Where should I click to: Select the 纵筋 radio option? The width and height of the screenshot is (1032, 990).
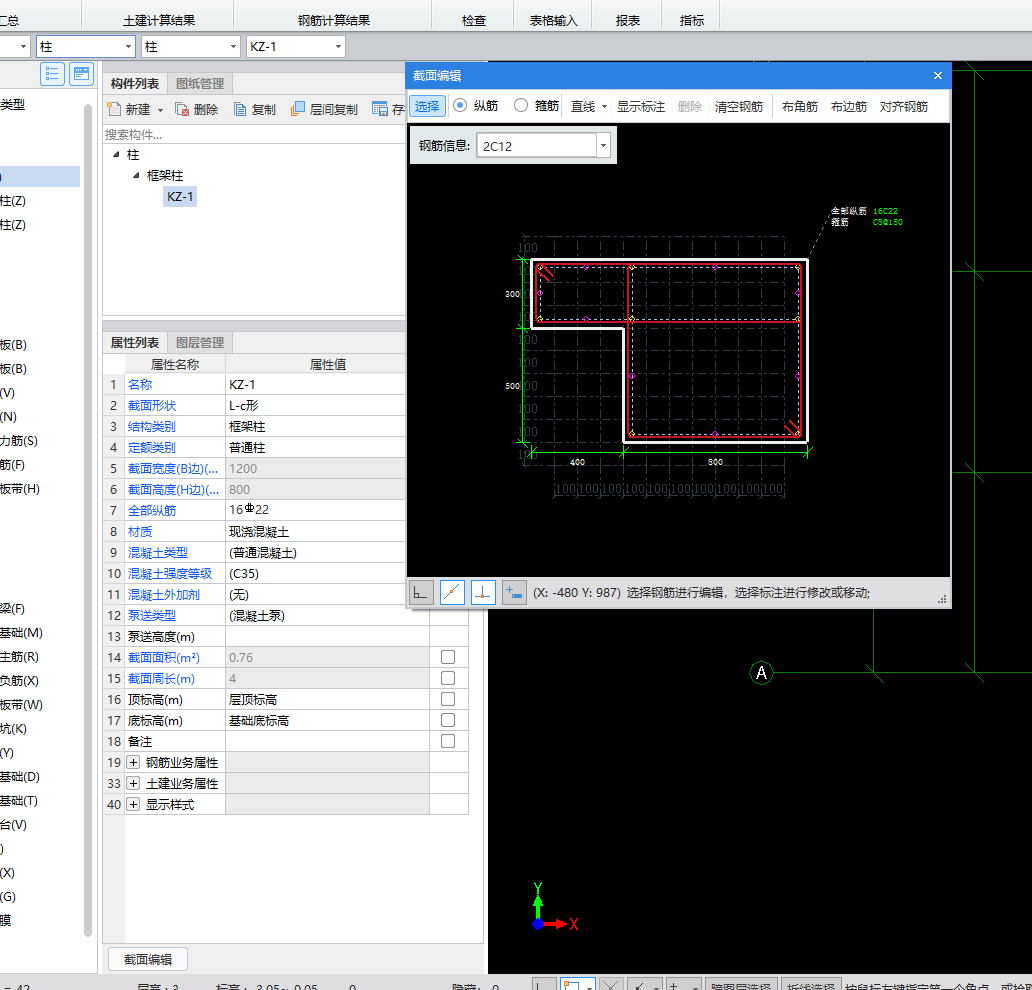[460, 105]
